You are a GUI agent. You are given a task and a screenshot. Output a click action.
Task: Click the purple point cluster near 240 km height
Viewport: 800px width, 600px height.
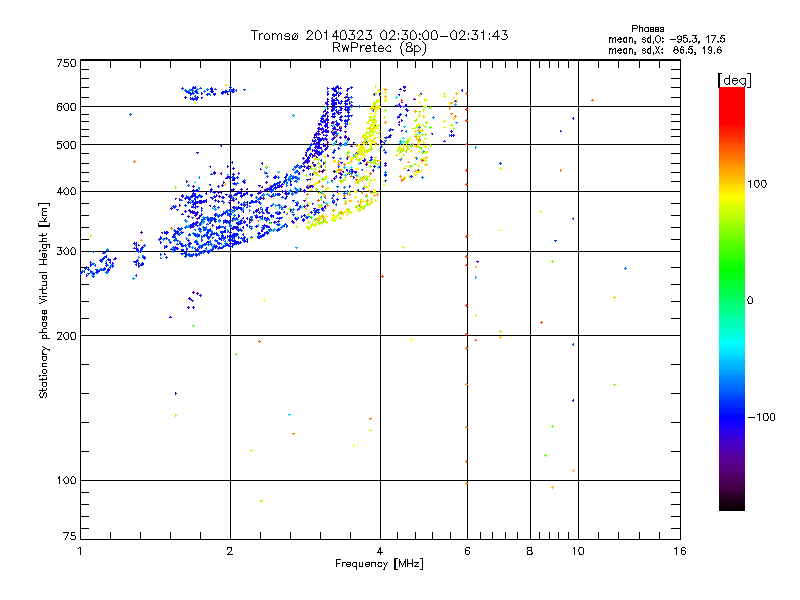pos(194,300)
